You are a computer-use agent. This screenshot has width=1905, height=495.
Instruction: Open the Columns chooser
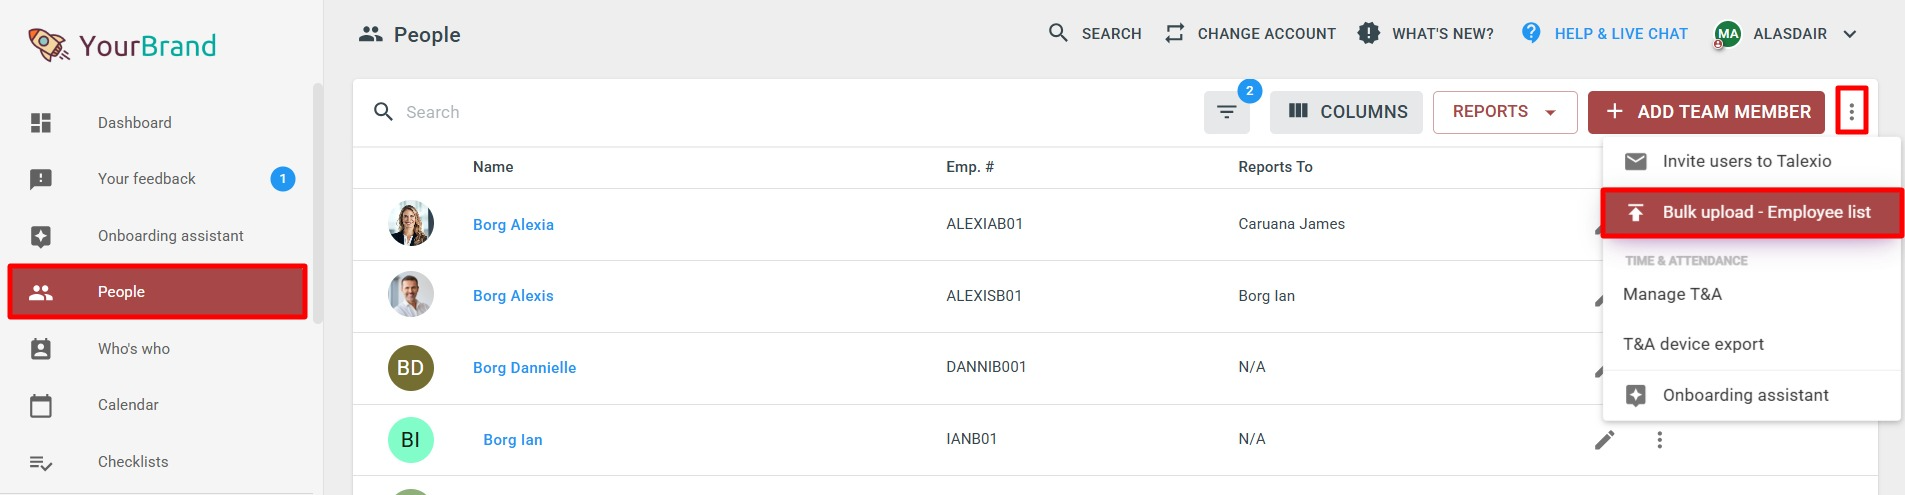point(1346,112)
